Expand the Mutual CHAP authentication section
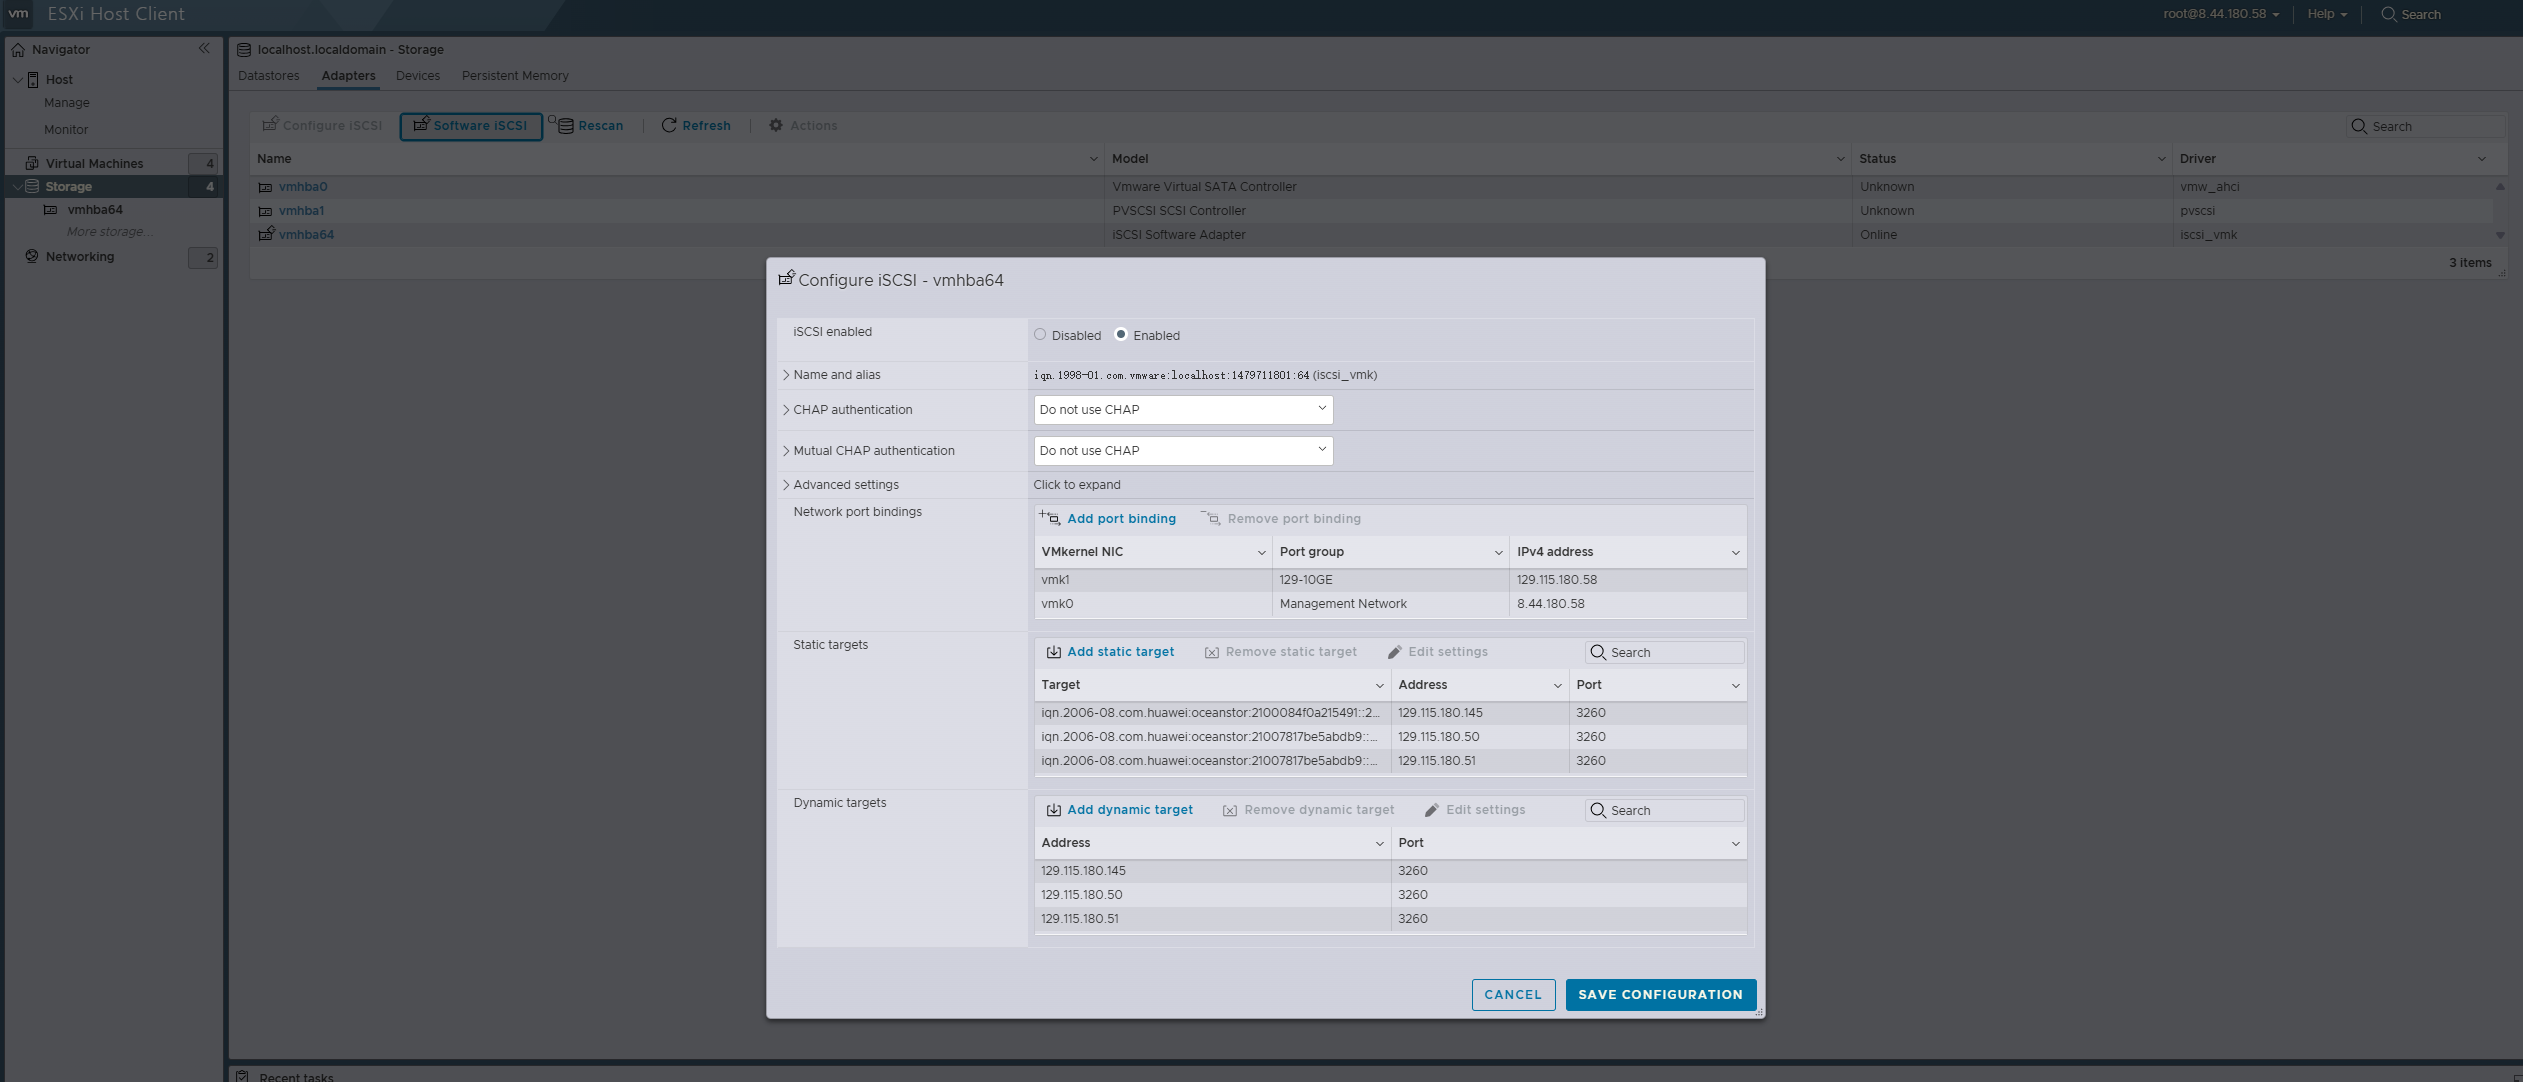2523x1082 pixels. click(x=786, y=451)
